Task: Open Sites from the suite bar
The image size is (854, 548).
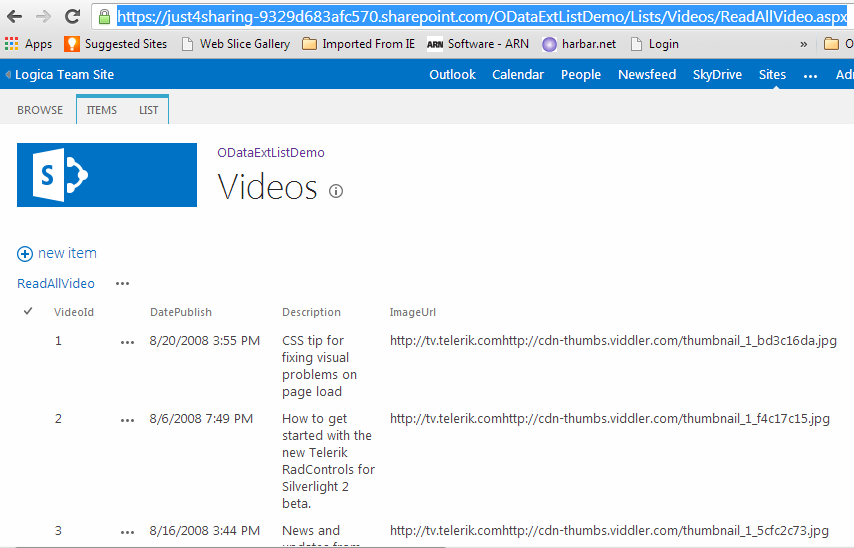Action: (772, 75)
